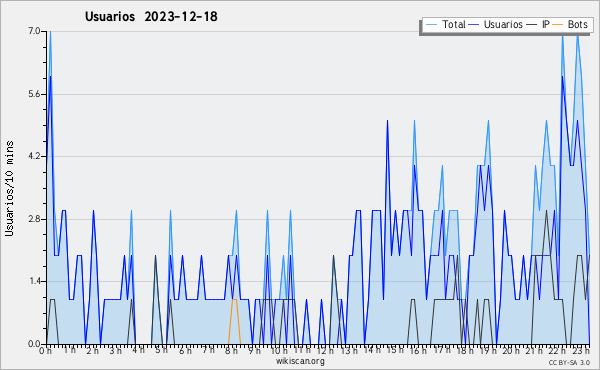Click the y-axis value 7.0
600x370 pixels.
(34, 31)
